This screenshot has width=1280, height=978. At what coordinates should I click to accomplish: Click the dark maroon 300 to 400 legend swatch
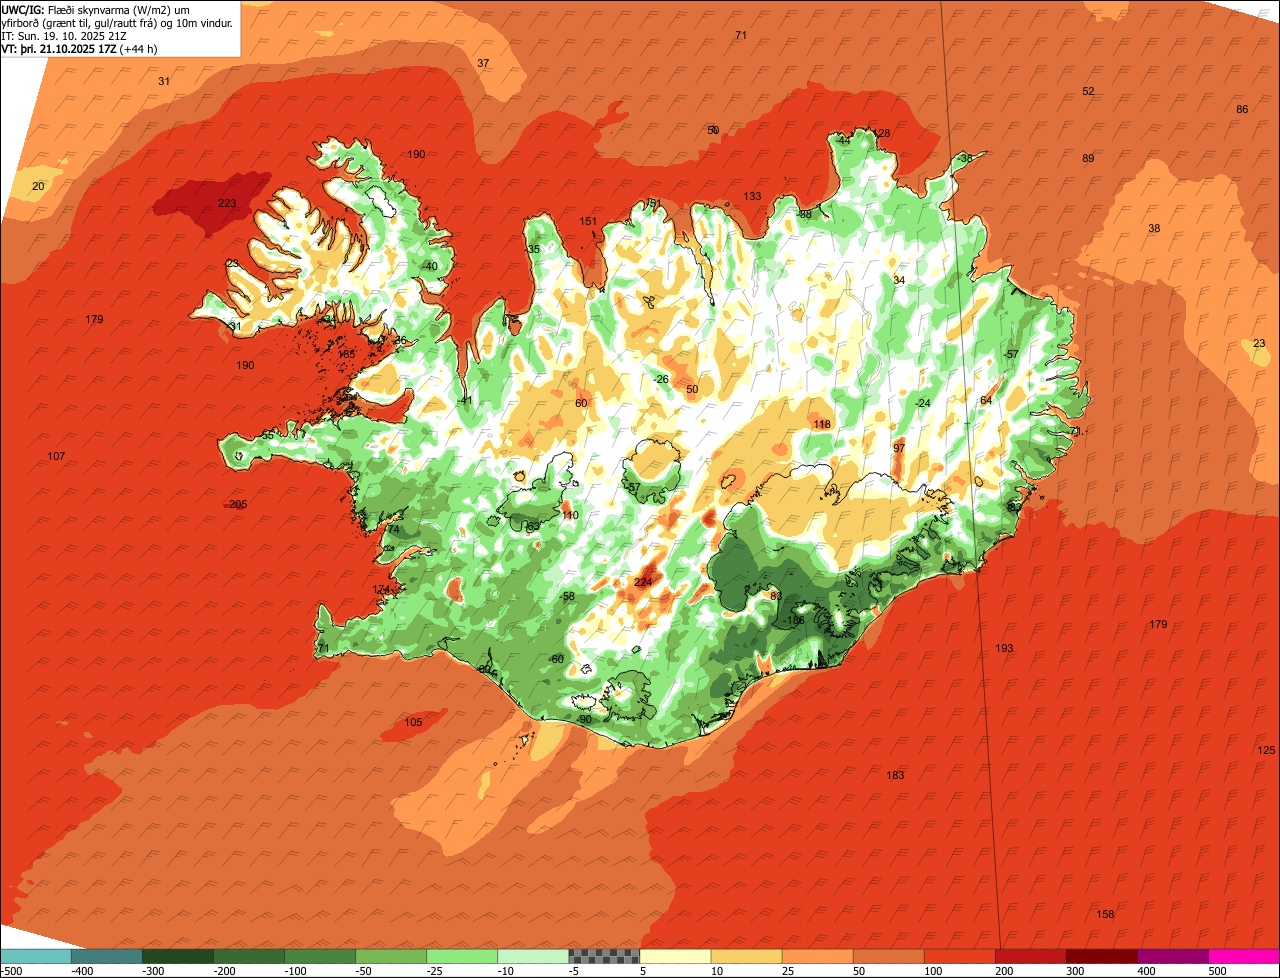point(1101,955)
